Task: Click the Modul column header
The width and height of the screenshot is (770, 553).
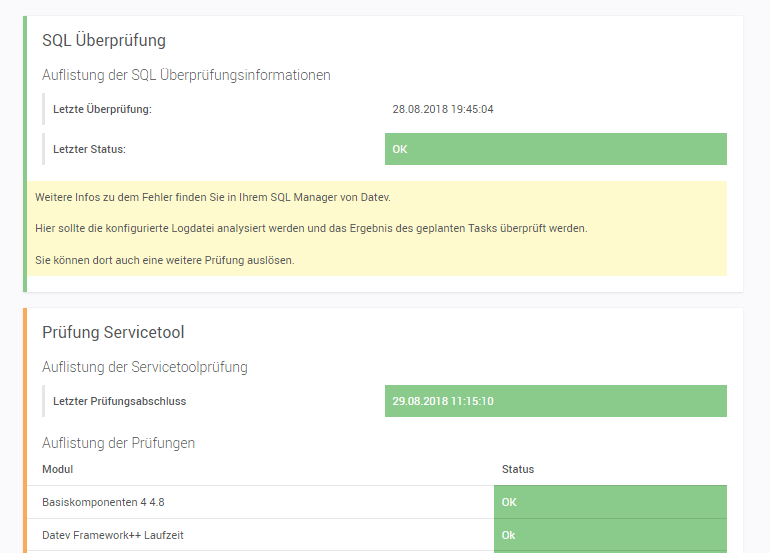Action: [x=57, y=469]
